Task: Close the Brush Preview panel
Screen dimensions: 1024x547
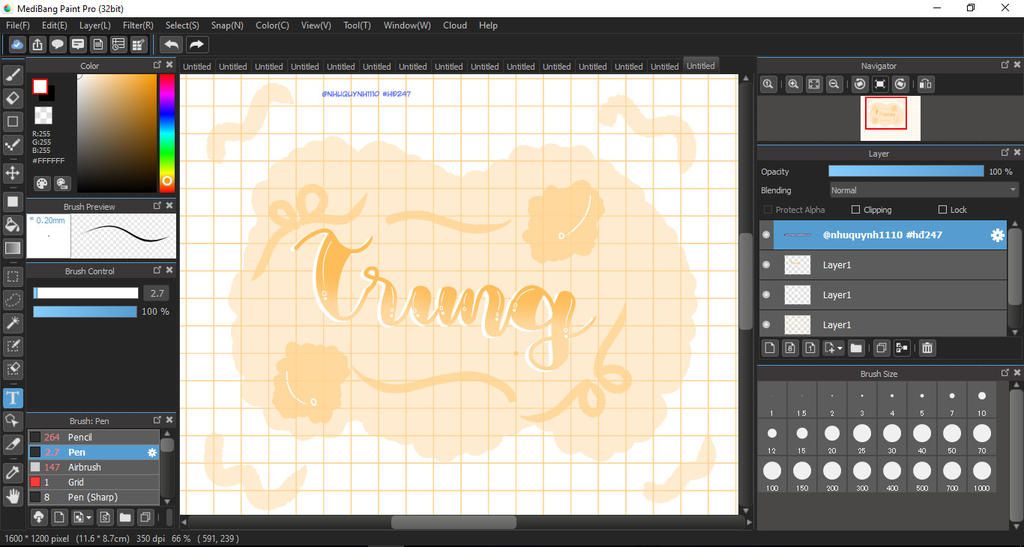Action: coord(170,206)
